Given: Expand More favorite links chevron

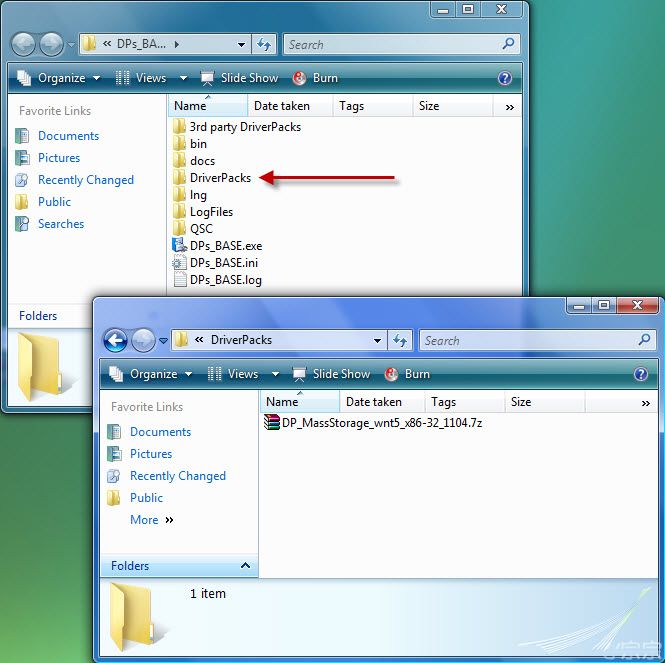Looking at the screenshot, I should coord(169,520).
